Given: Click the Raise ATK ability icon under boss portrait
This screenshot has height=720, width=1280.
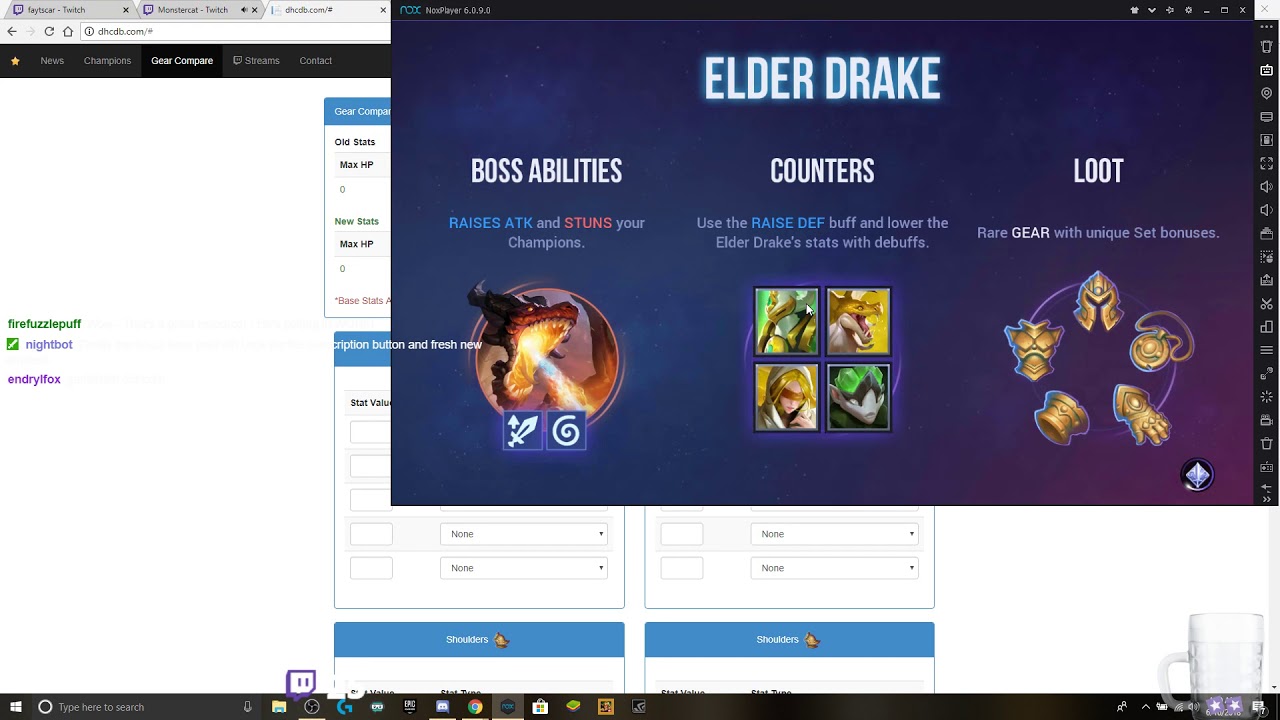Looking at the screenshot, I should (x=522, y=431).
